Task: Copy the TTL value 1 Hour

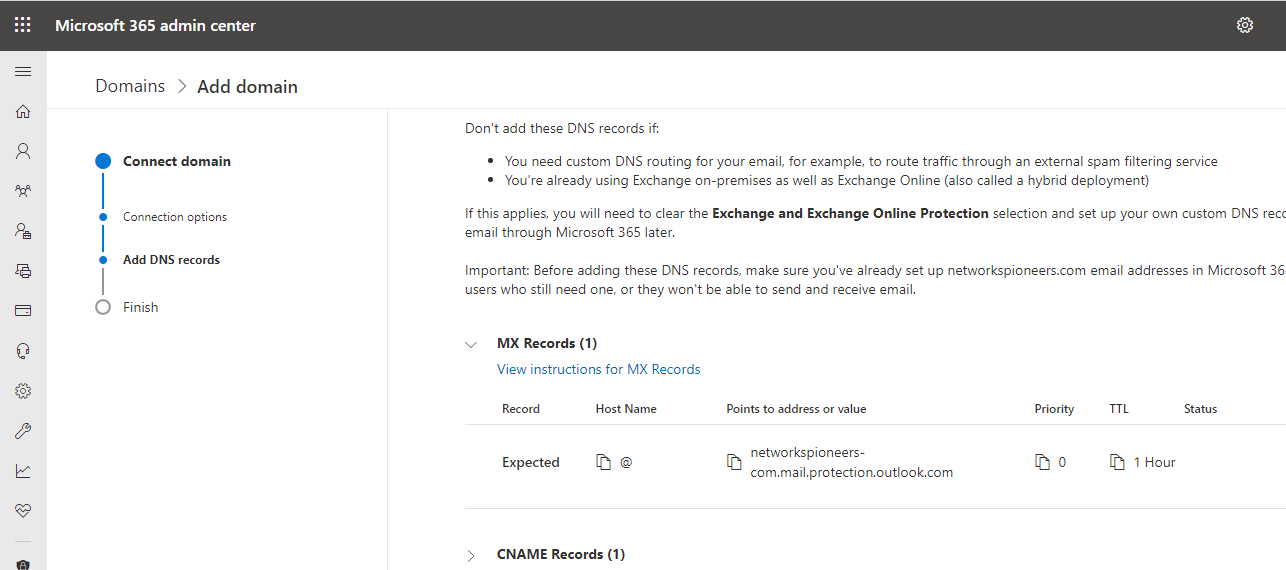Action: (x=1117, y=462)
